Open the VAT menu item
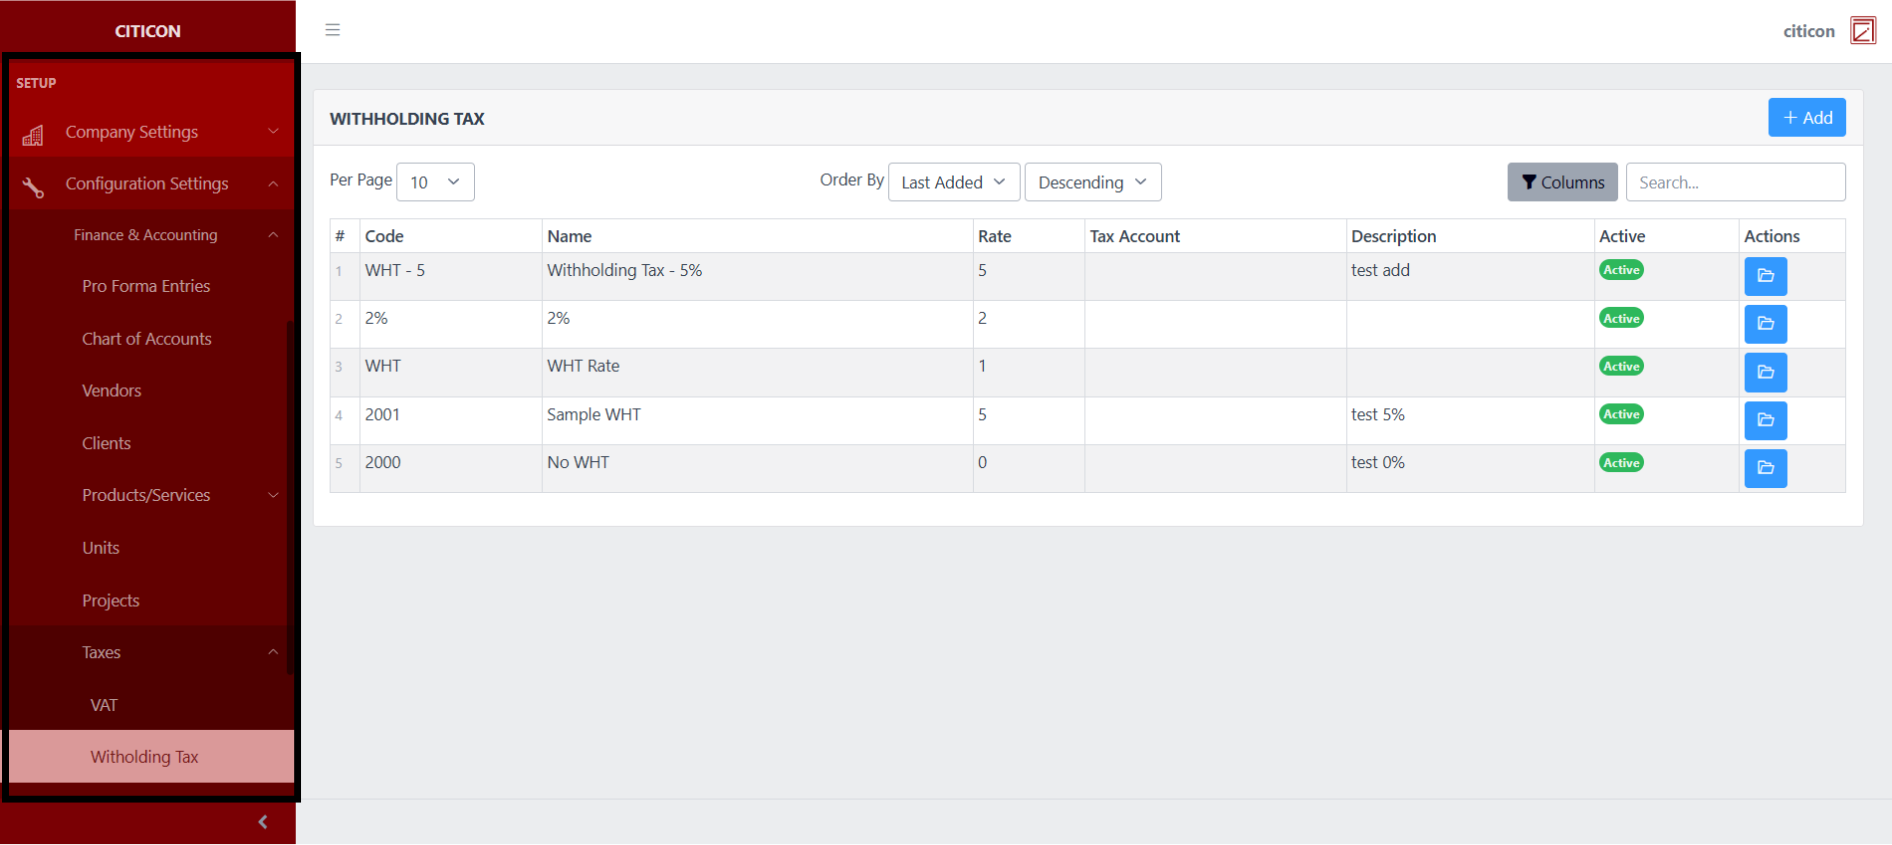 click(104, 705)
